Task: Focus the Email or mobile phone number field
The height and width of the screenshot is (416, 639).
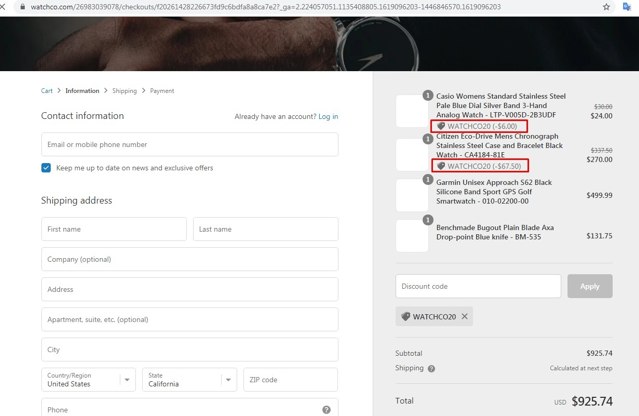Action: coord(189,144)
